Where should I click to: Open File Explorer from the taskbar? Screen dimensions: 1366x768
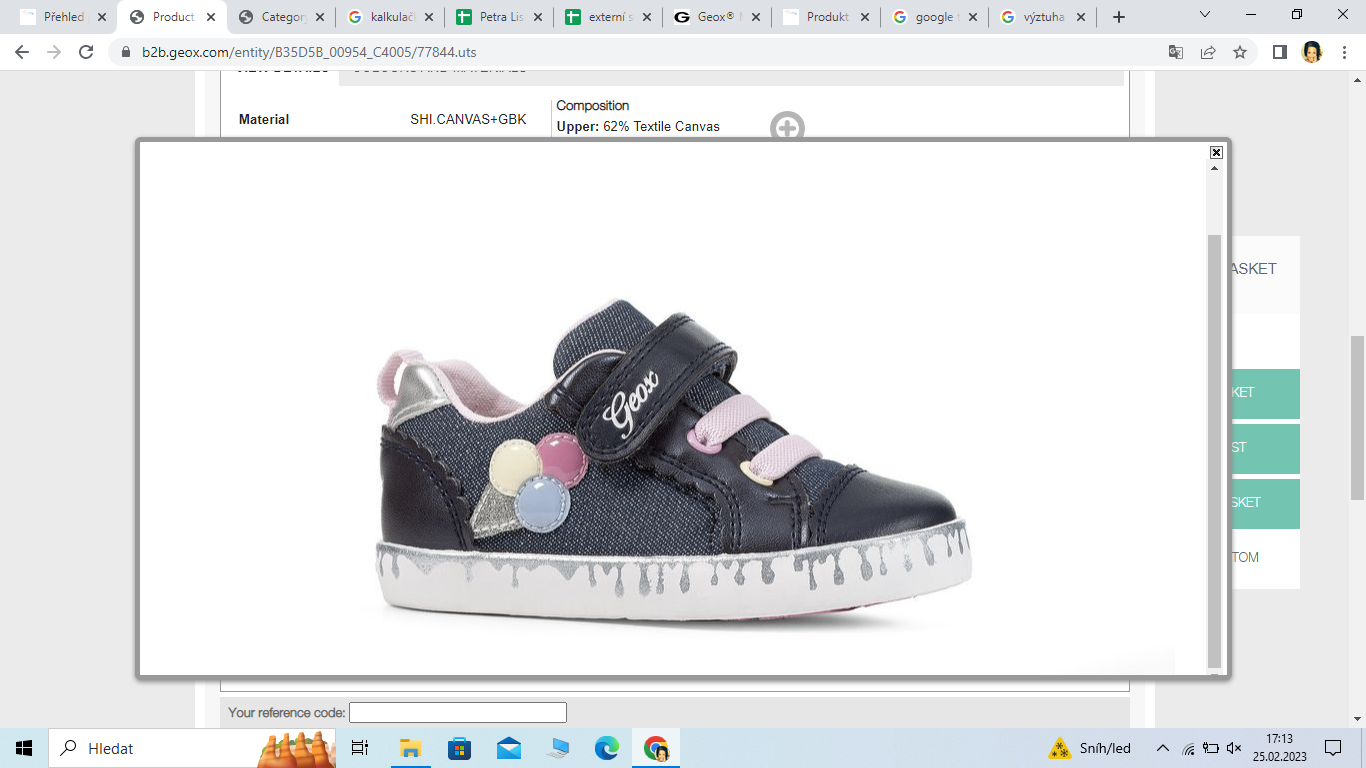click(410, 748)
